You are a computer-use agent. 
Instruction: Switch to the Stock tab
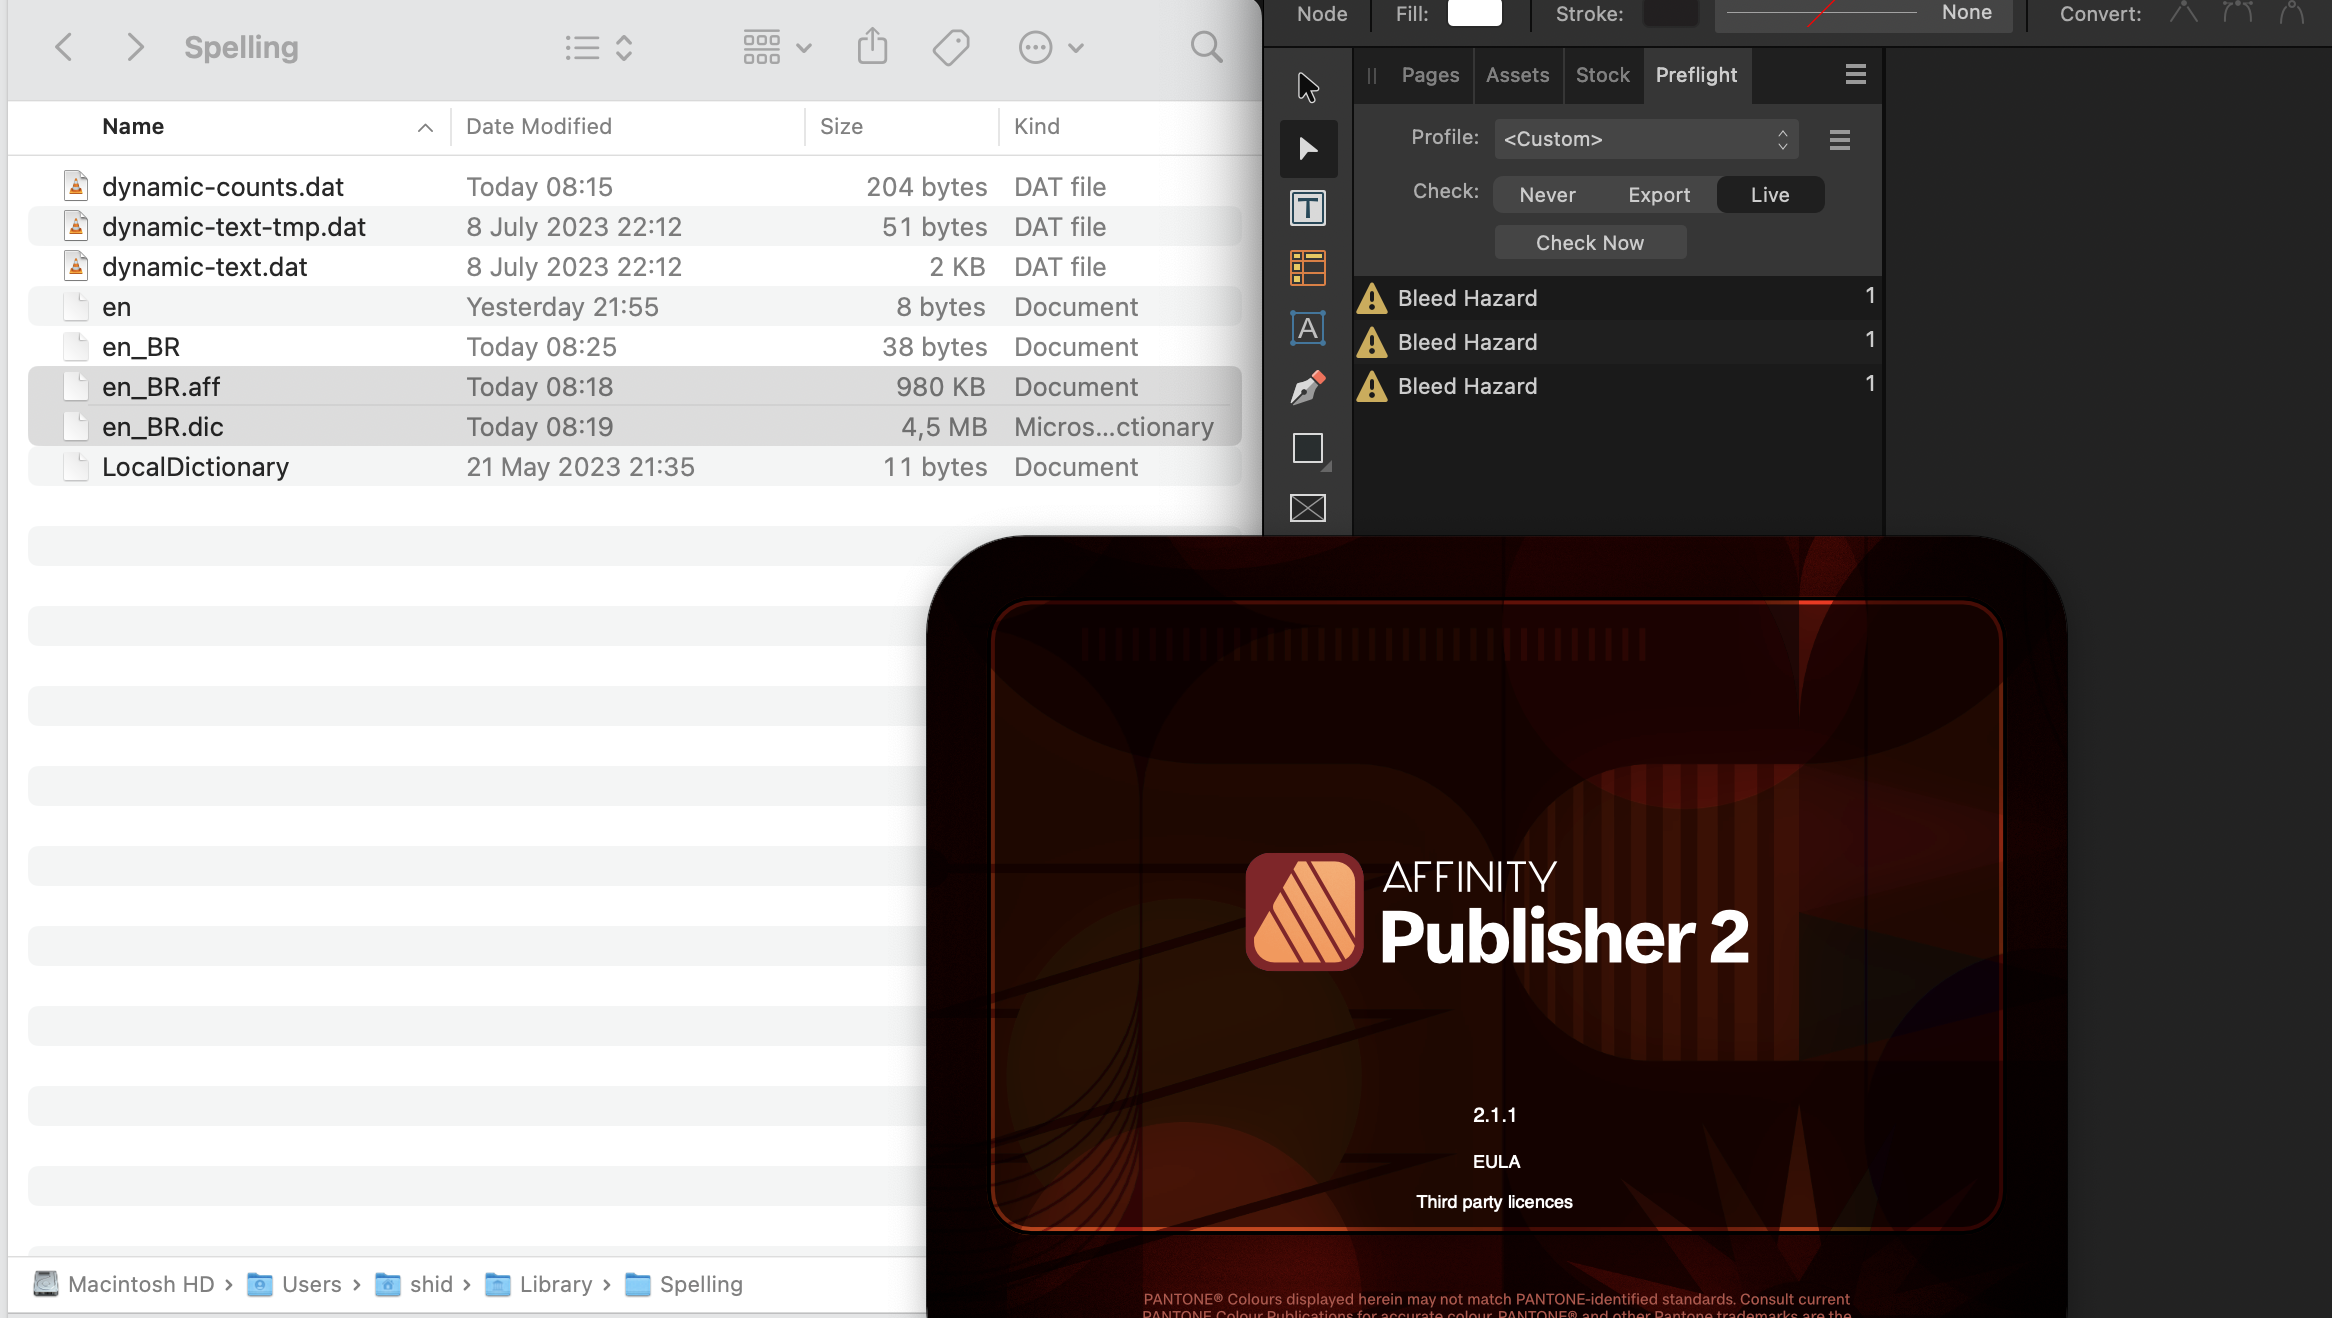click(x=1602, y=75)
